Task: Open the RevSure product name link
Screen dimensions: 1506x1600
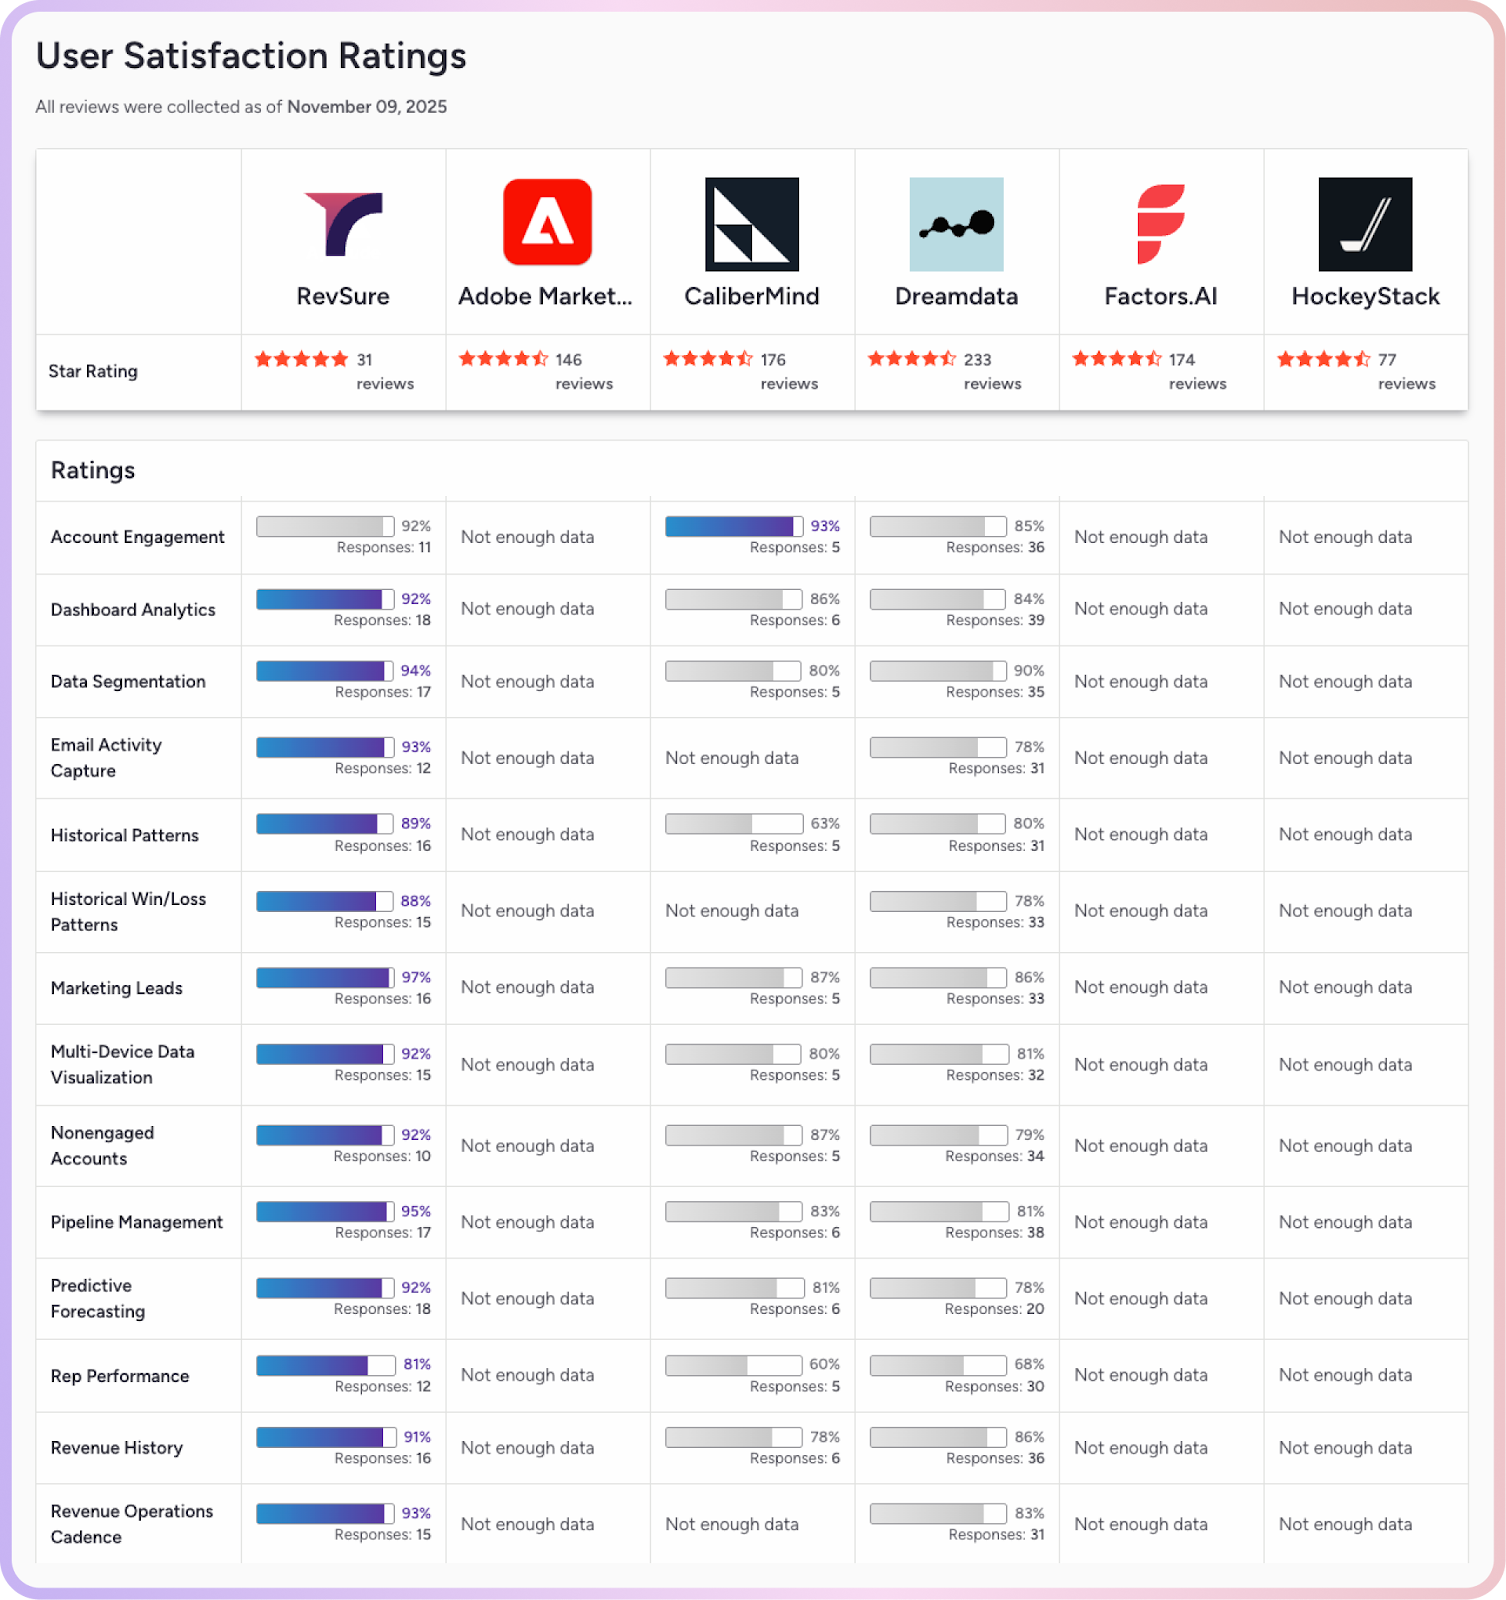Action: coord(343,296)
